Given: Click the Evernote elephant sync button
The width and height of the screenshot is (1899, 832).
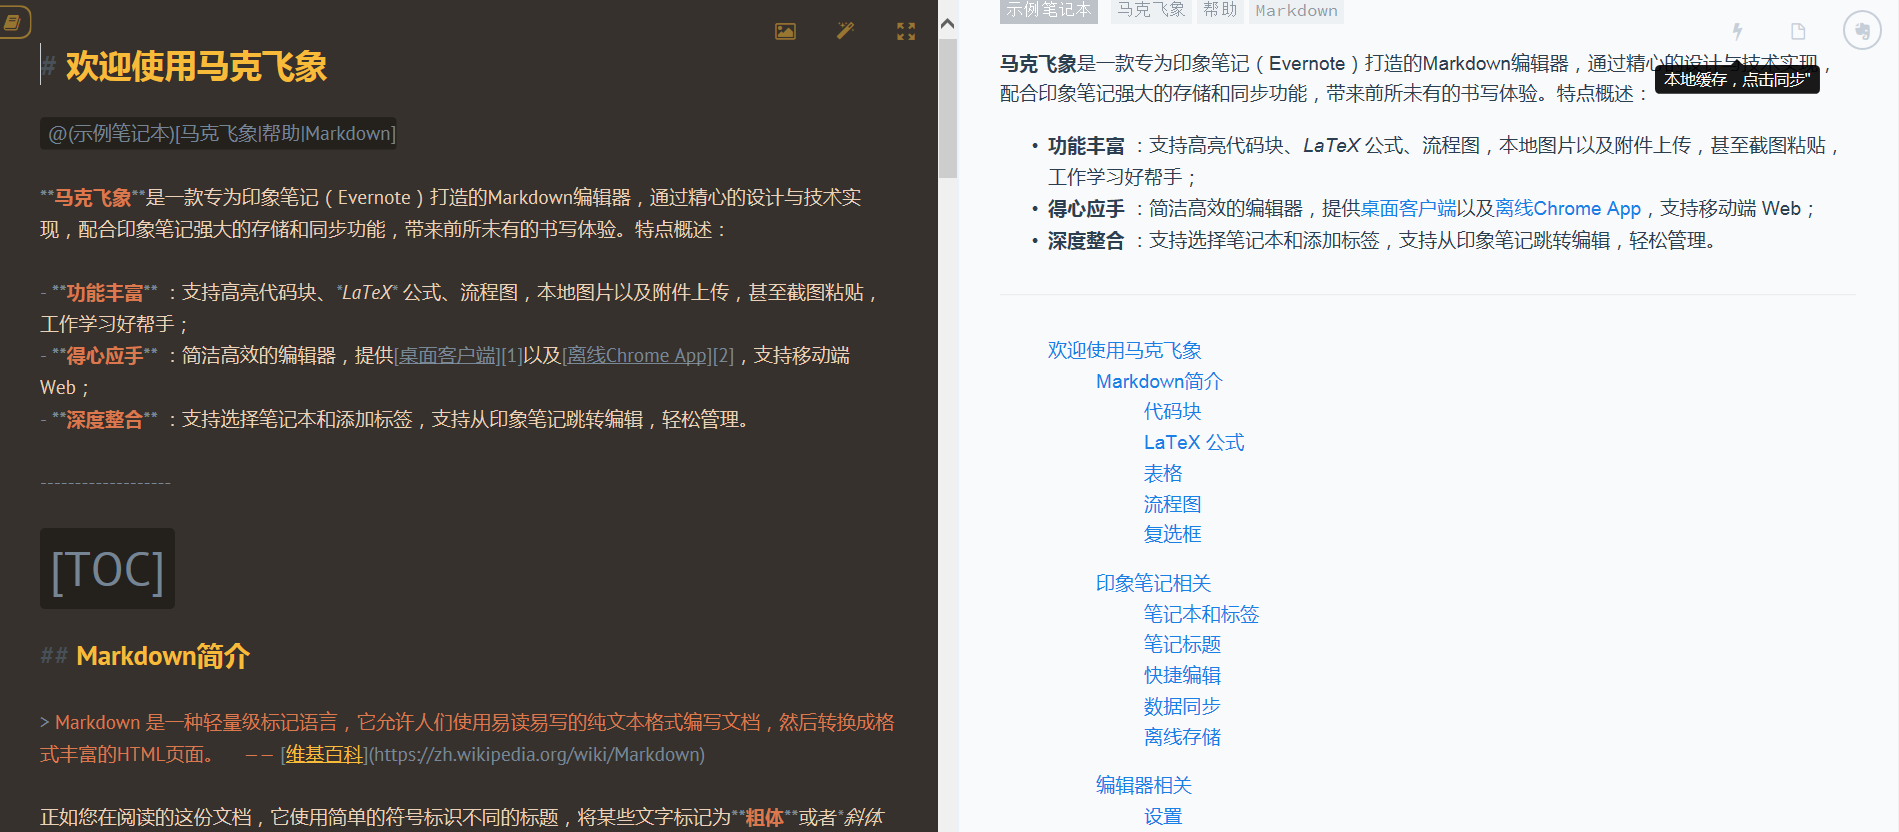Looking at the screenshot, I should click(1862, 30).
